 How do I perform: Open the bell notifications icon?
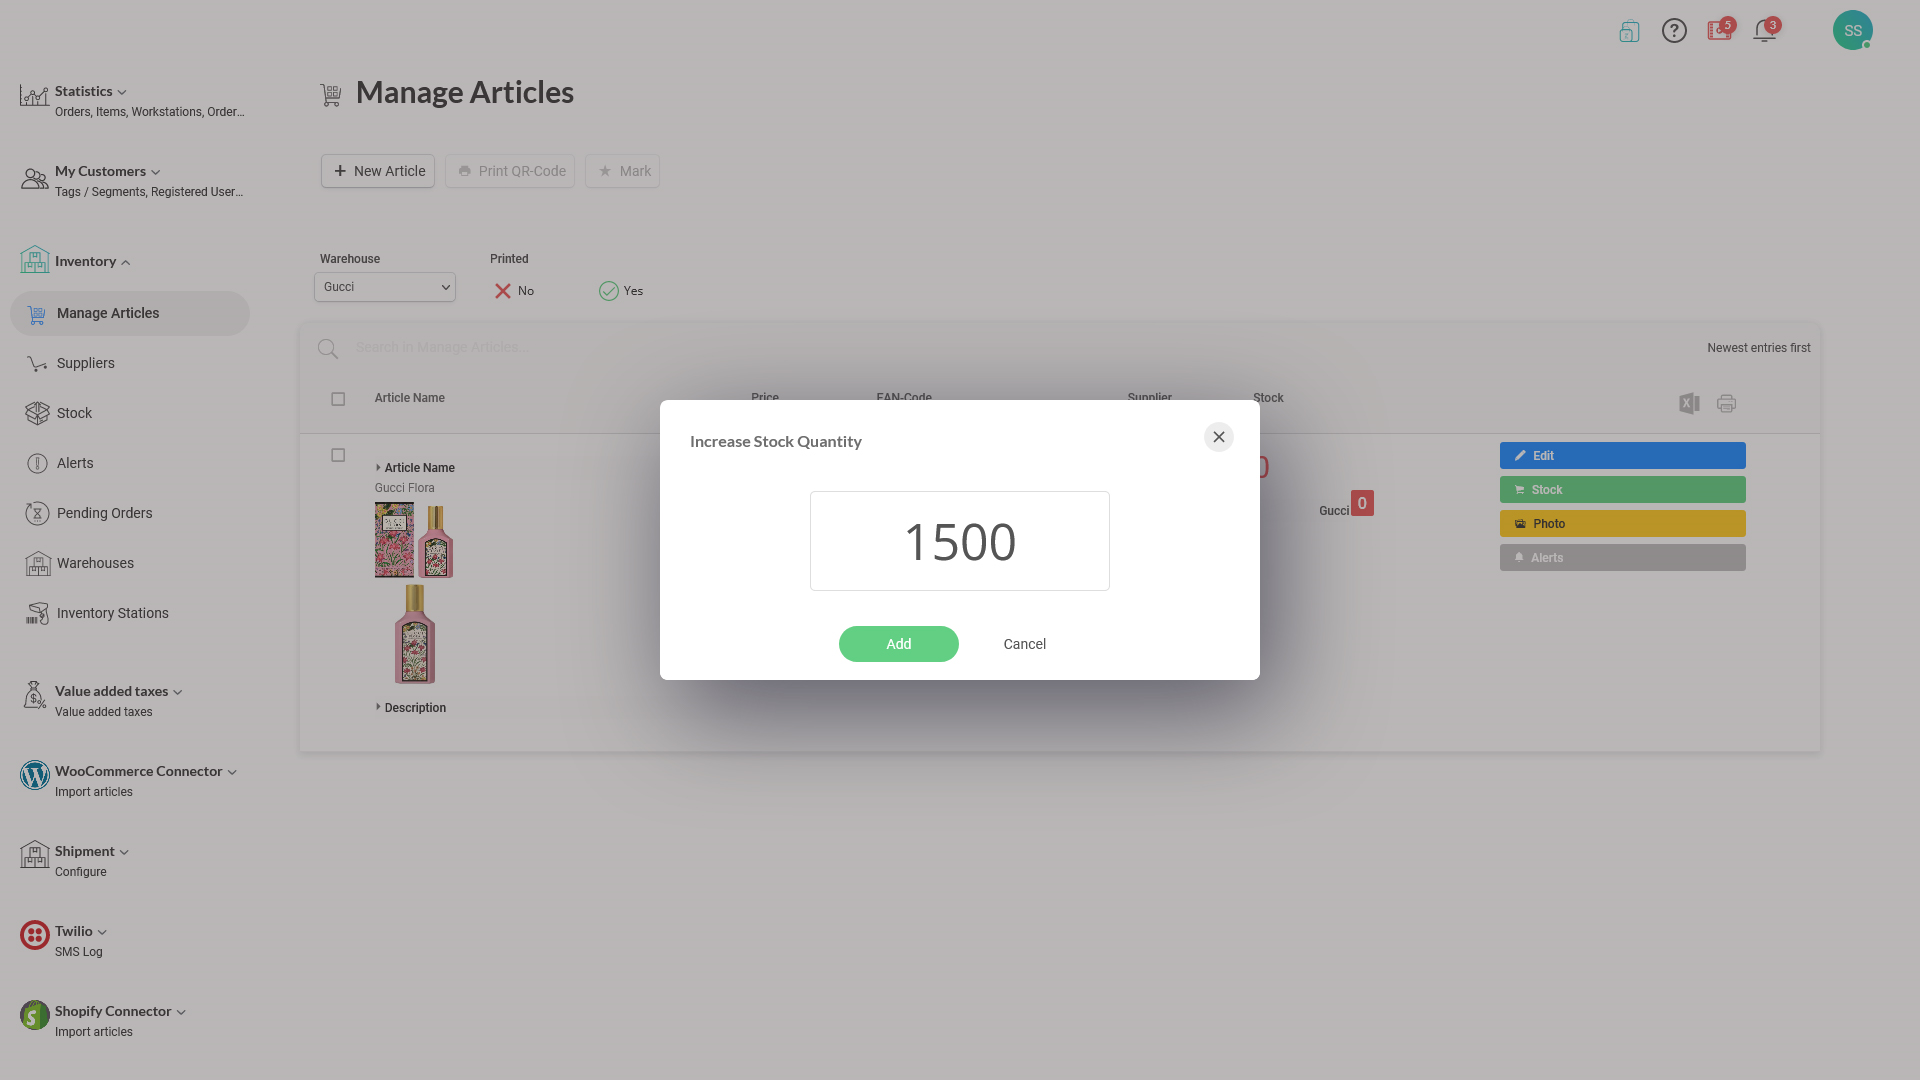coord(1765,31)
